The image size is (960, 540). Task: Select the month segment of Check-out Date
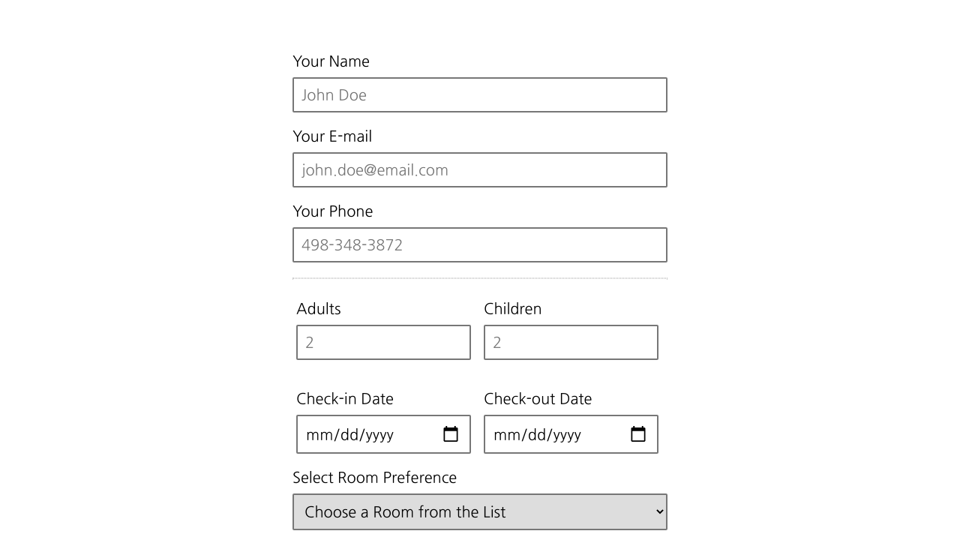(505, 435)
